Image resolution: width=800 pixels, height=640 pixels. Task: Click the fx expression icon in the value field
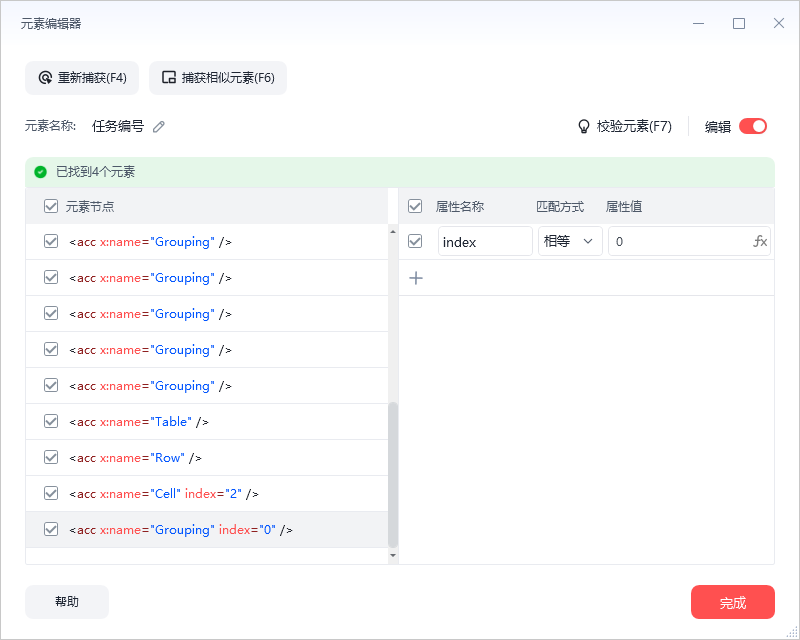tap(760, 241)
